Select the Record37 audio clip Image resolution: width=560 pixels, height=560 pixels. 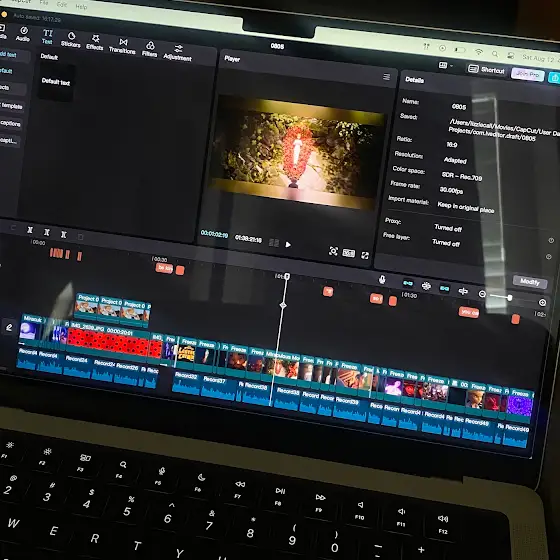[x=219, y=388]
